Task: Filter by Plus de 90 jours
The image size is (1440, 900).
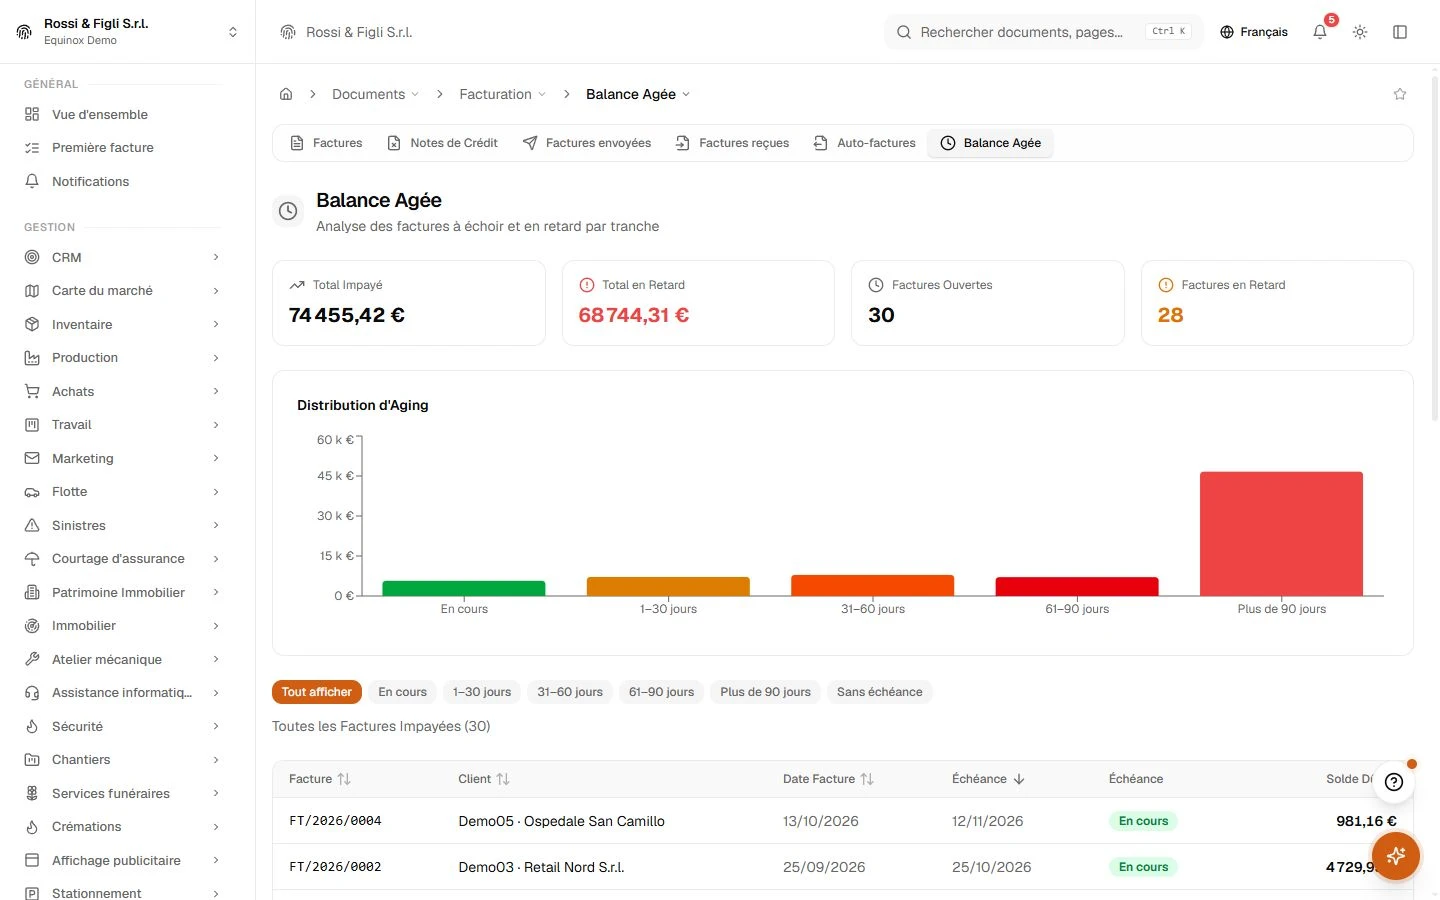Action: 765,692
